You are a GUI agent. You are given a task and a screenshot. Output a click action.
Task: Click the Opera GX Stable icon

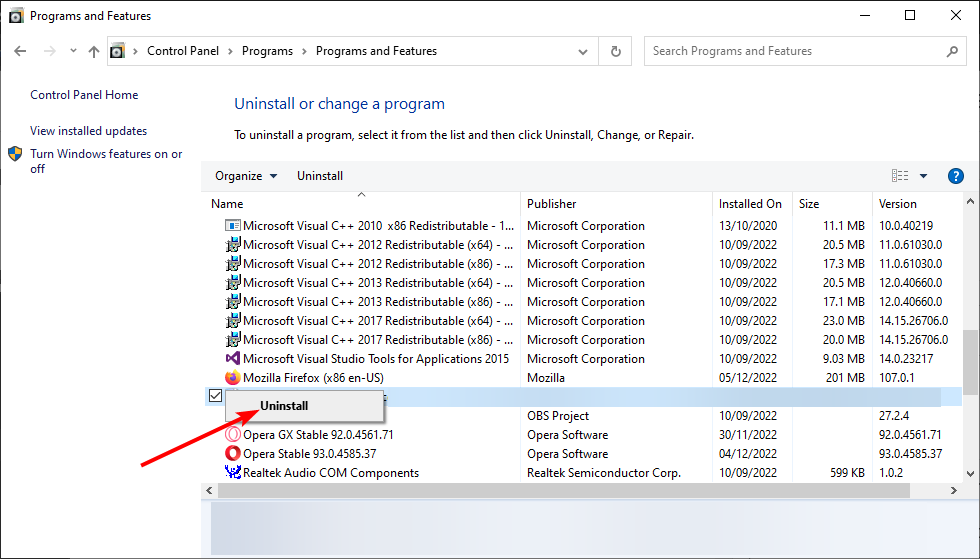click(232, 435)
